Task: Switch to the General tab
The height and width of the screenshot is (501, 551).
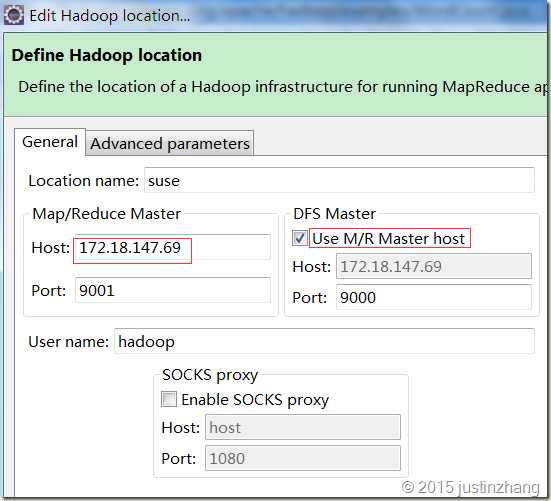Action: pyautogui.click(x=50, y=142)
